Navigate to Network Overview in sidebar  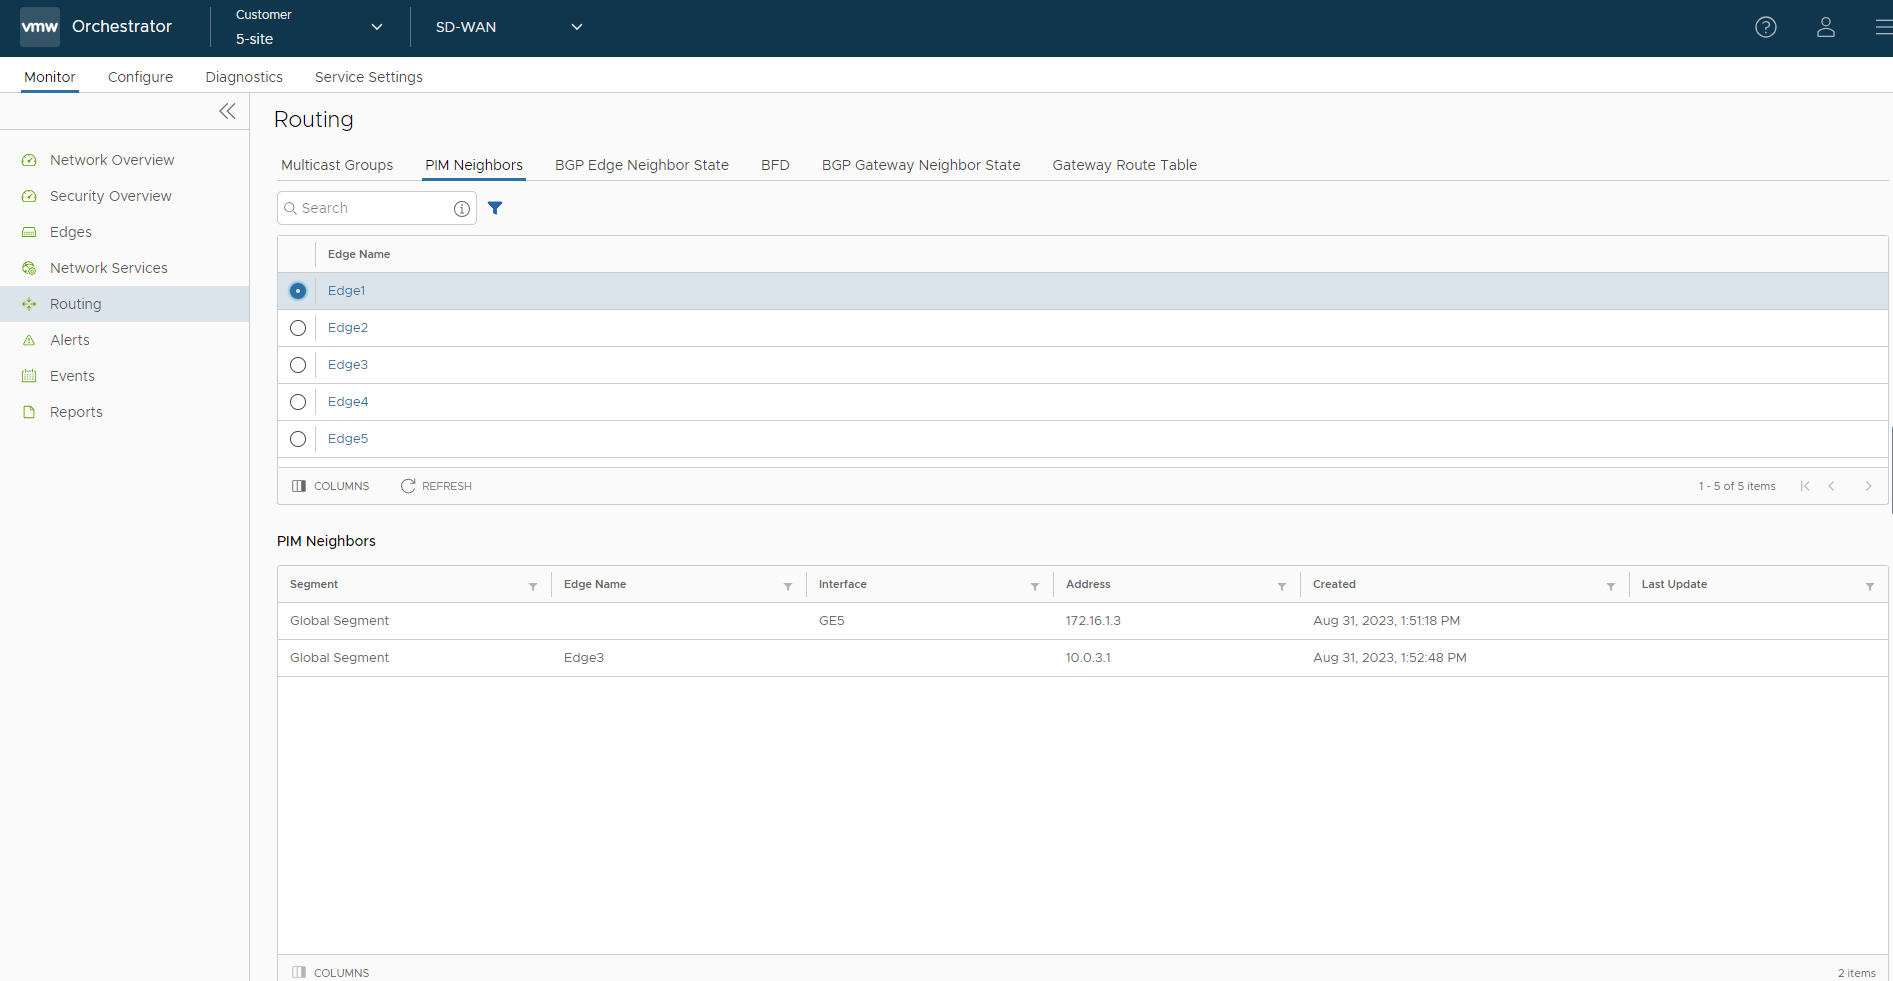tap(112, 160)
